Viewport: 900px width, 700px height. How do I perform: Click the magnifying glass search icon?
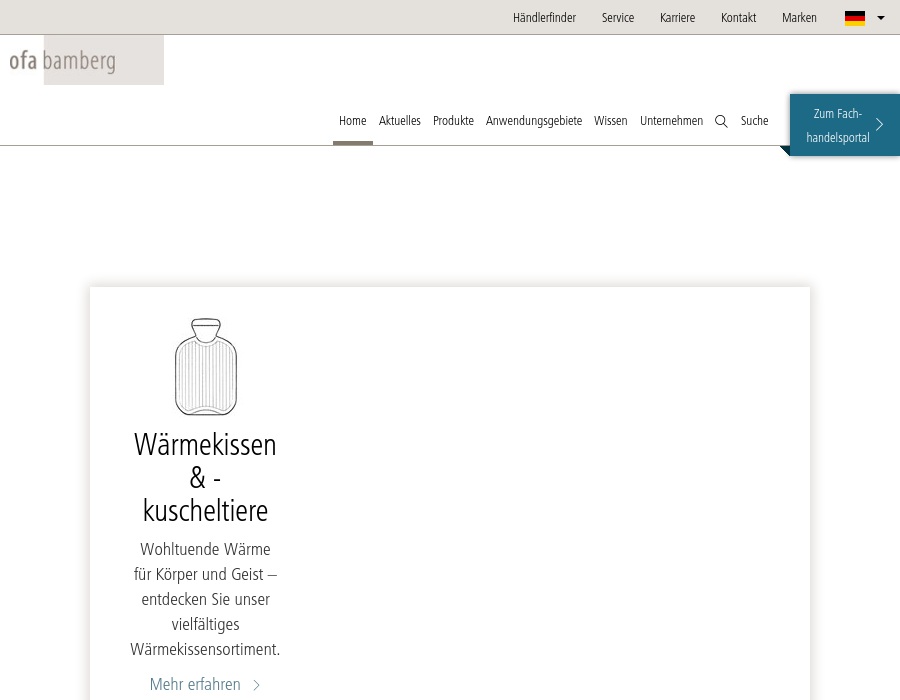[x=721, y=121]
